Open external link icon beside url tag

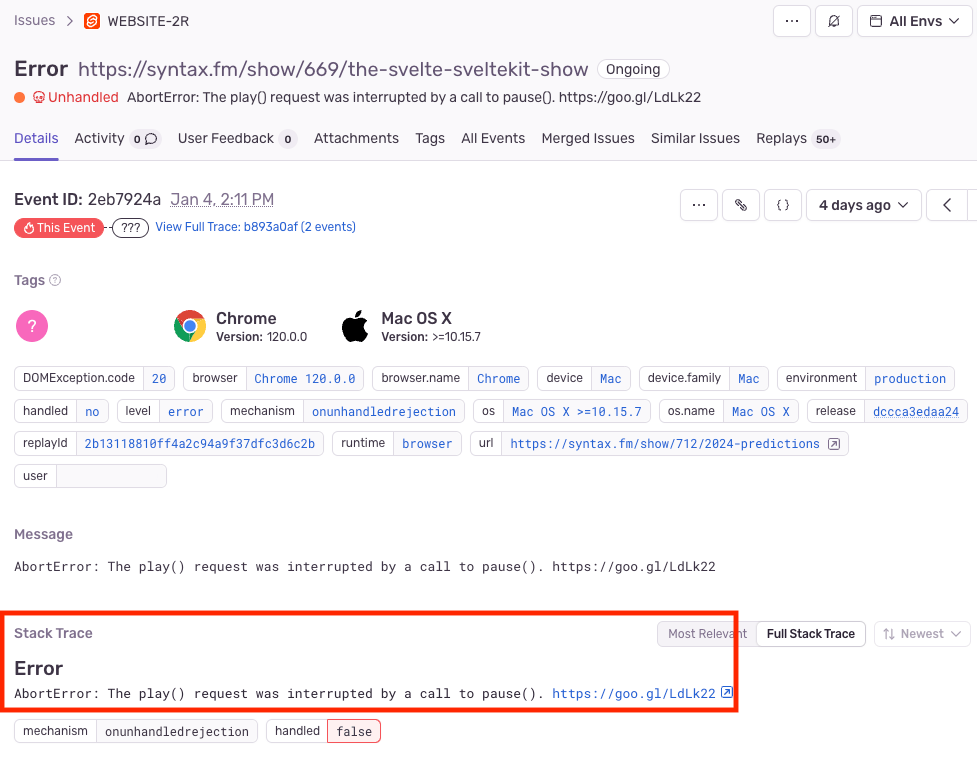click(834, 444)
